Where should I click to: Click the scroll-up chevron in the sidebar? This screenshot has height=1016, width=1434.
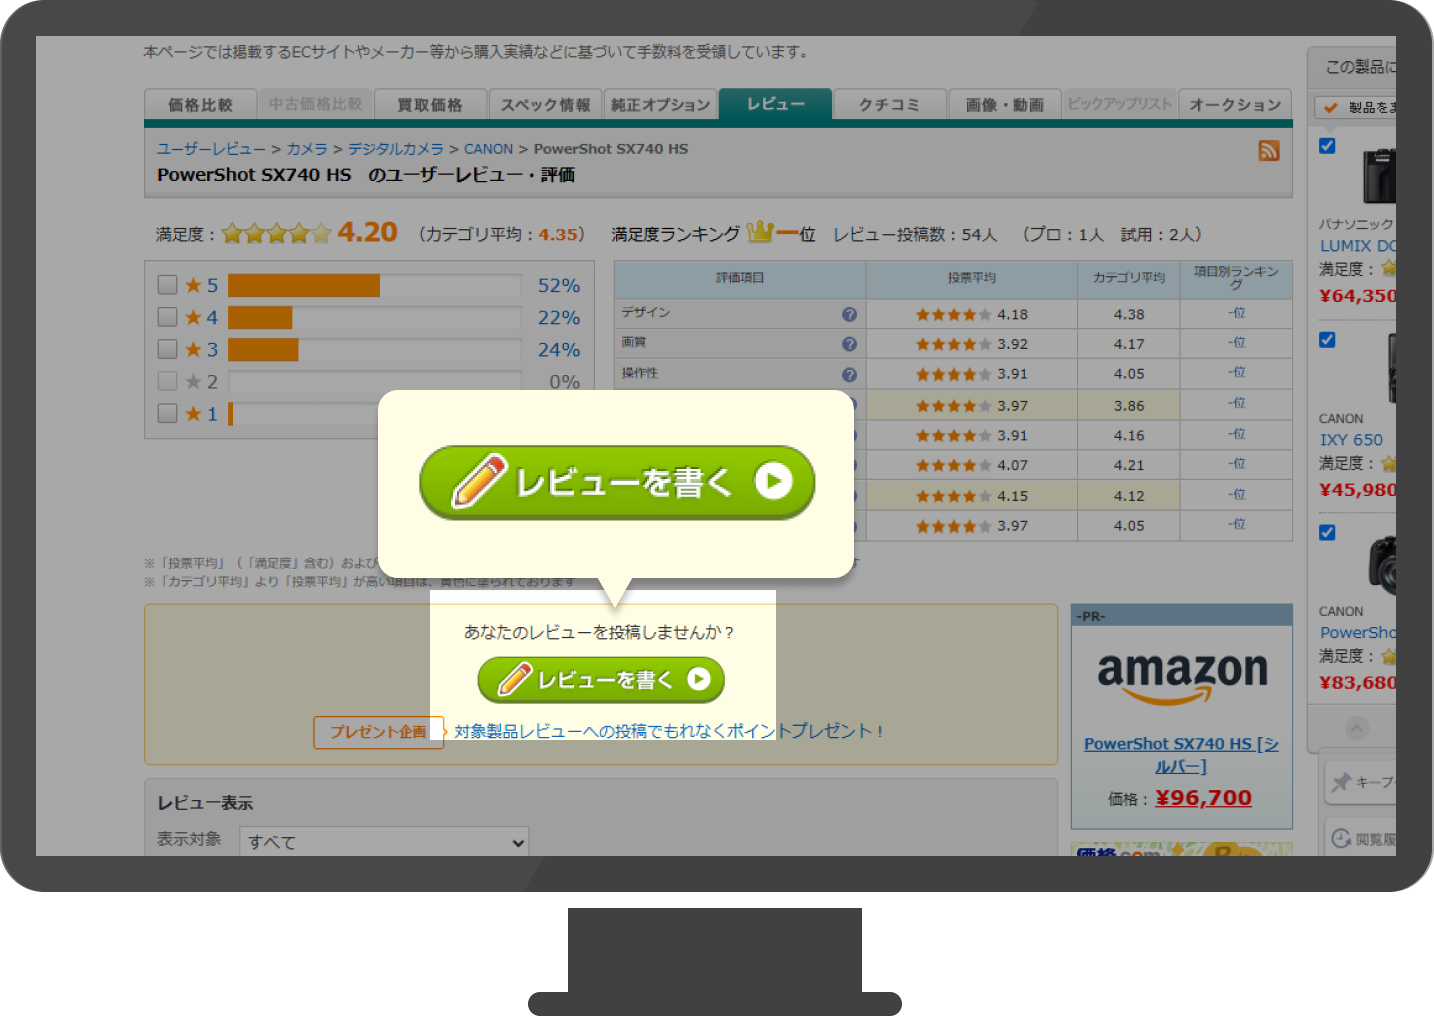[x=1356, y=728]
